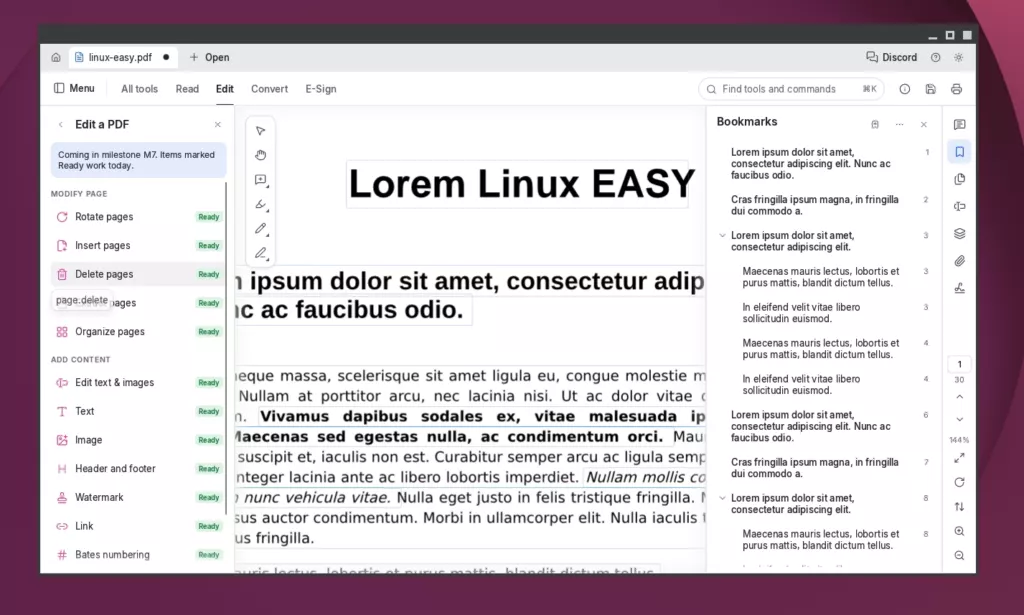Screen dimensions: 1024x615
Task: Collapse bookmark on page 8
Action: pos(722,497)
